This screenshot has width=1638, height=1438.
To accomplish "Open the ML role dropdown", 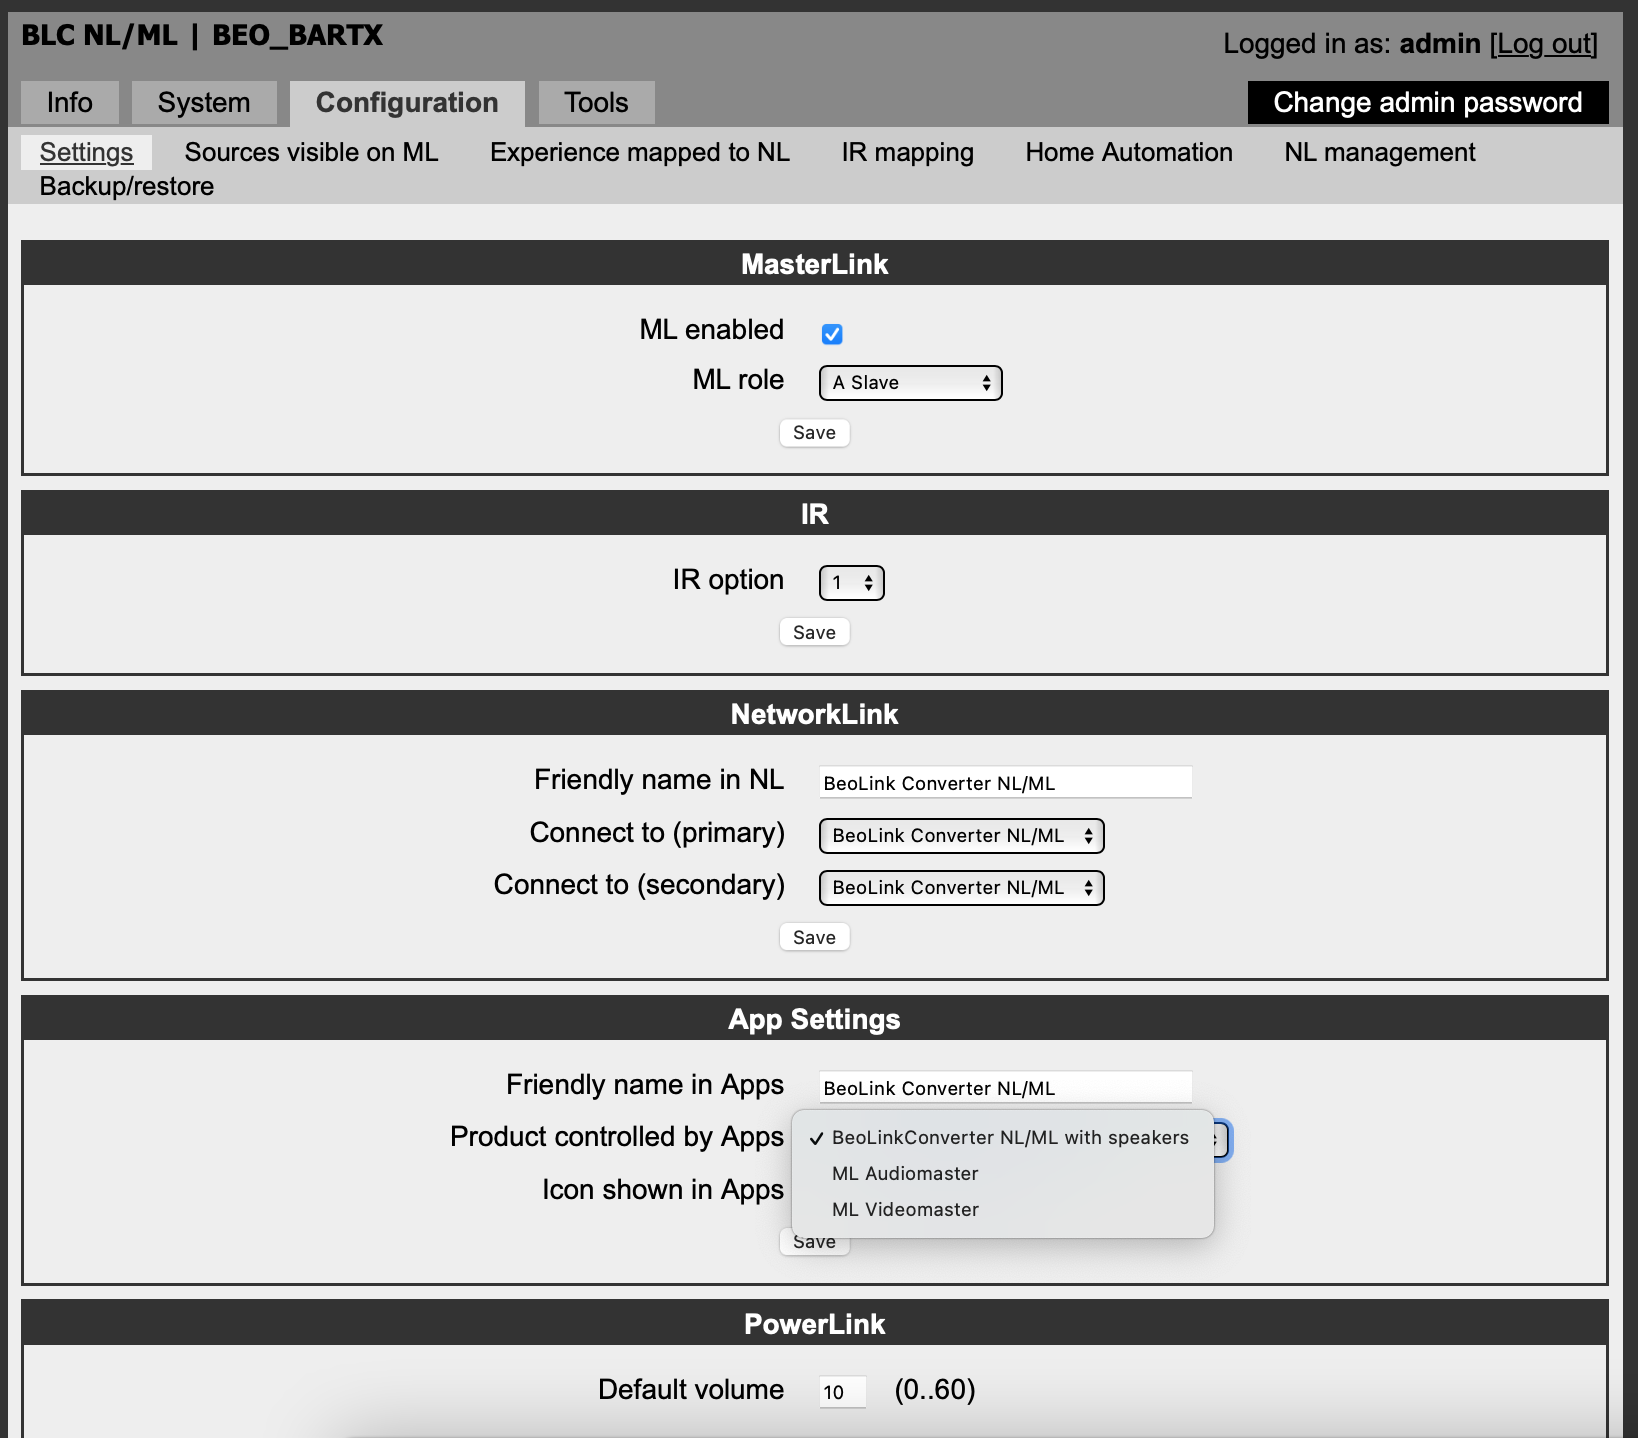I will pos(910,382).
